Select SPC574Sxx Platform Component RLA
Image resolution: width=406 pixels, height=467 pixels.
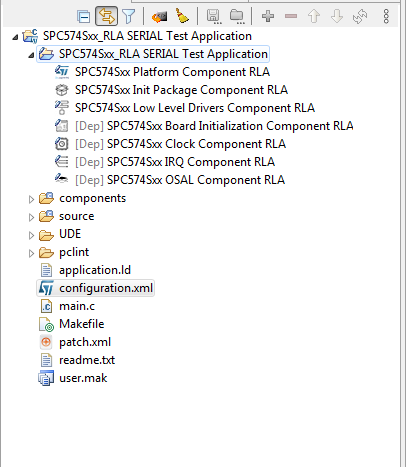pyautogui.click(x=162, y=72)
